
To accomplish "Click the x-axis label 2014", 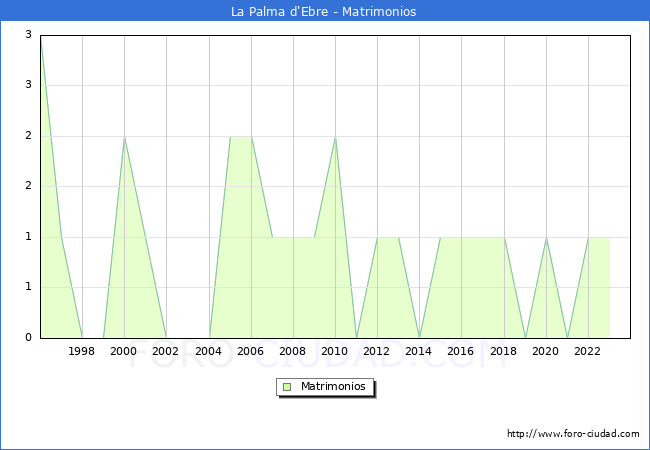I will 419,351.
